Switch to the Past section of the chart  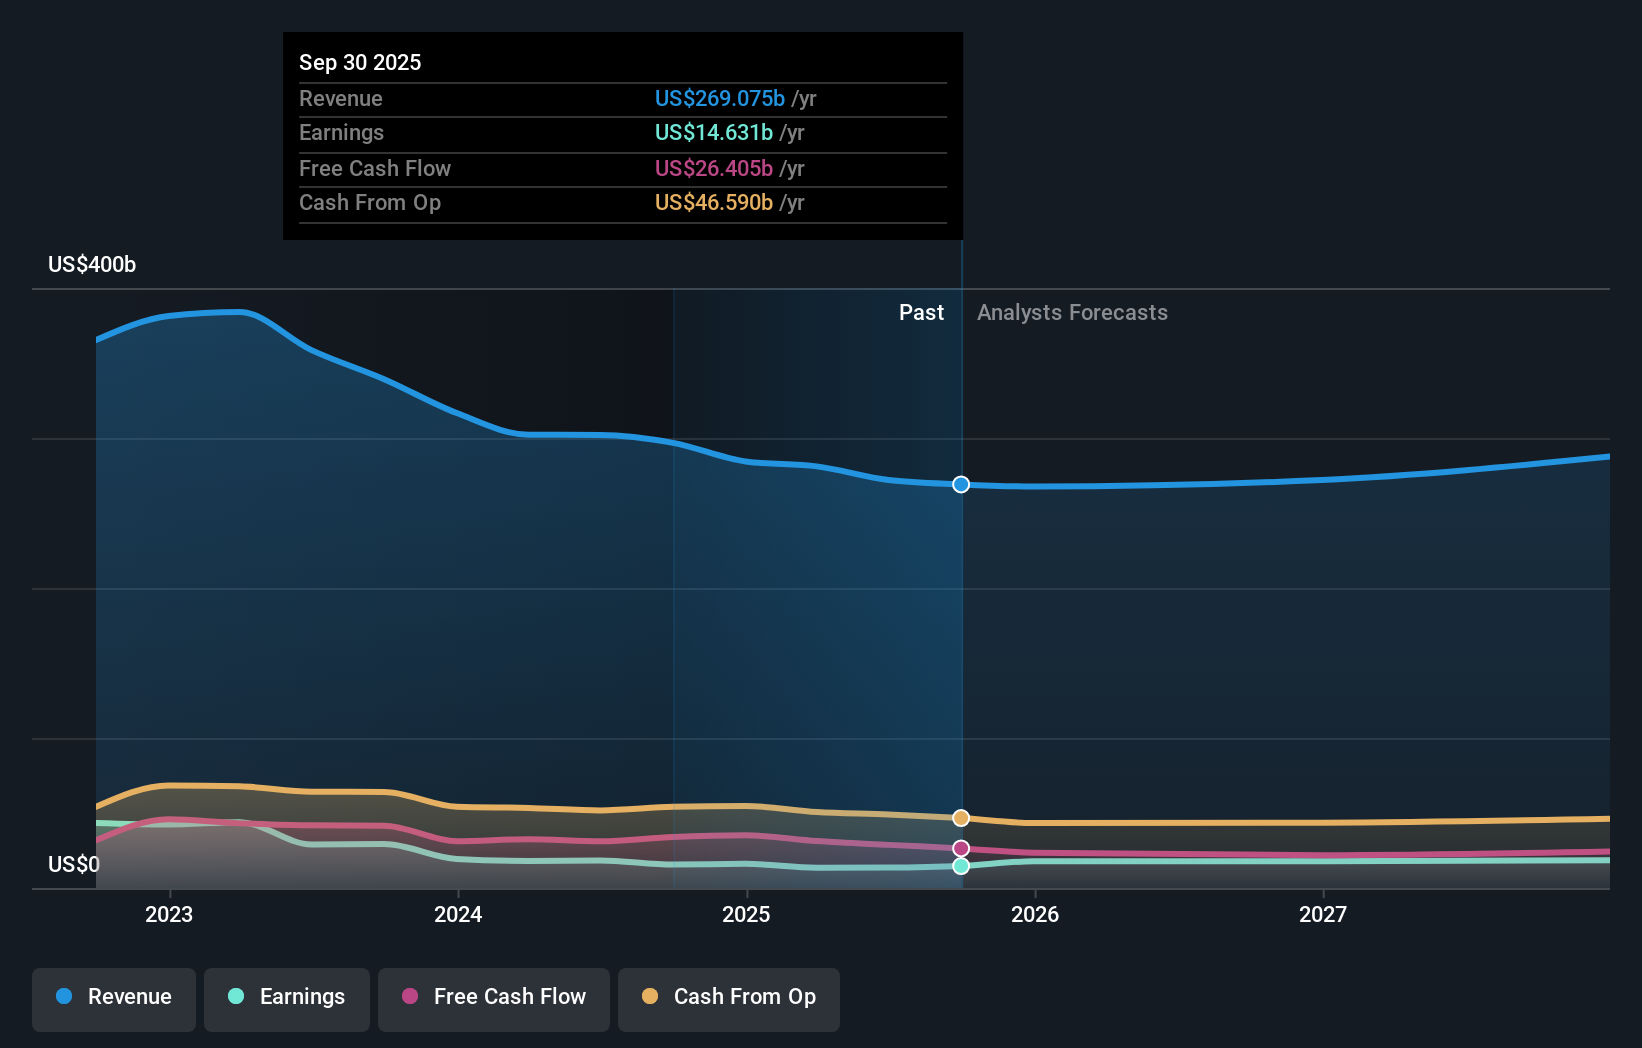[921, 312]
